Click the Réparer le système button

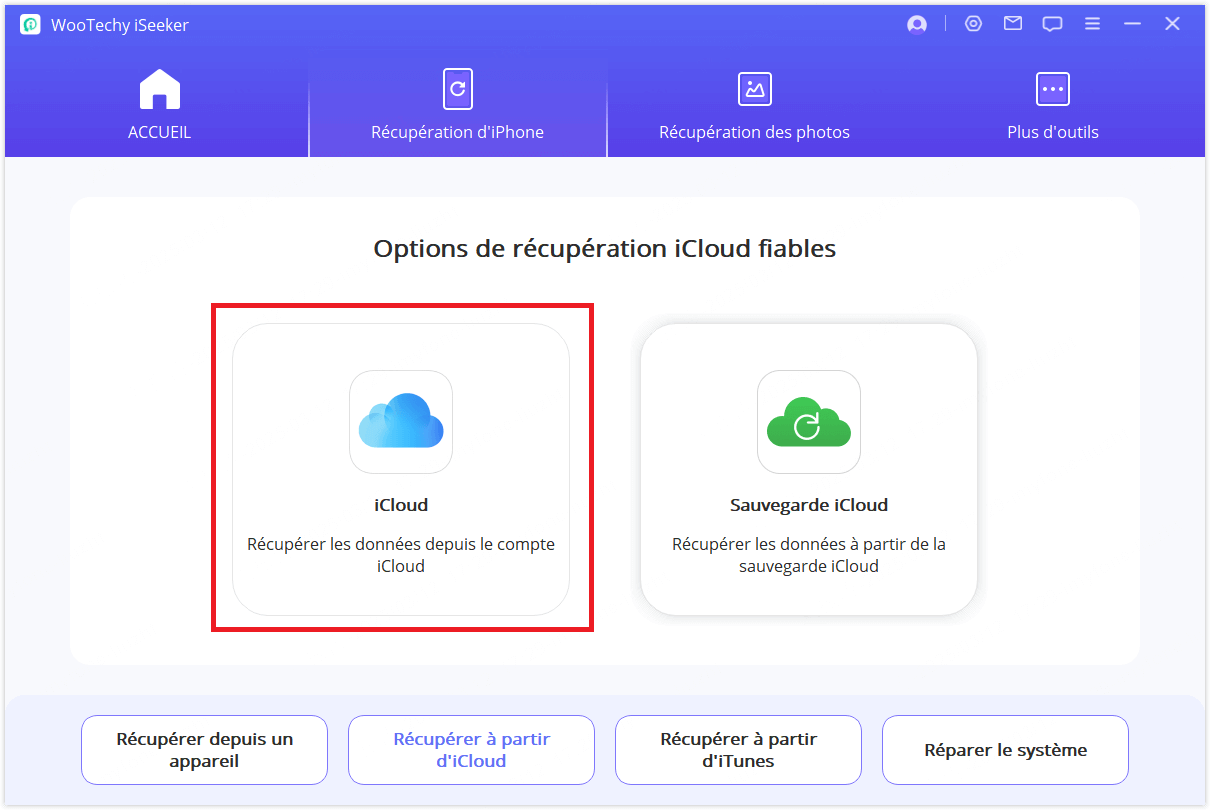click(x=1005, y=750)
